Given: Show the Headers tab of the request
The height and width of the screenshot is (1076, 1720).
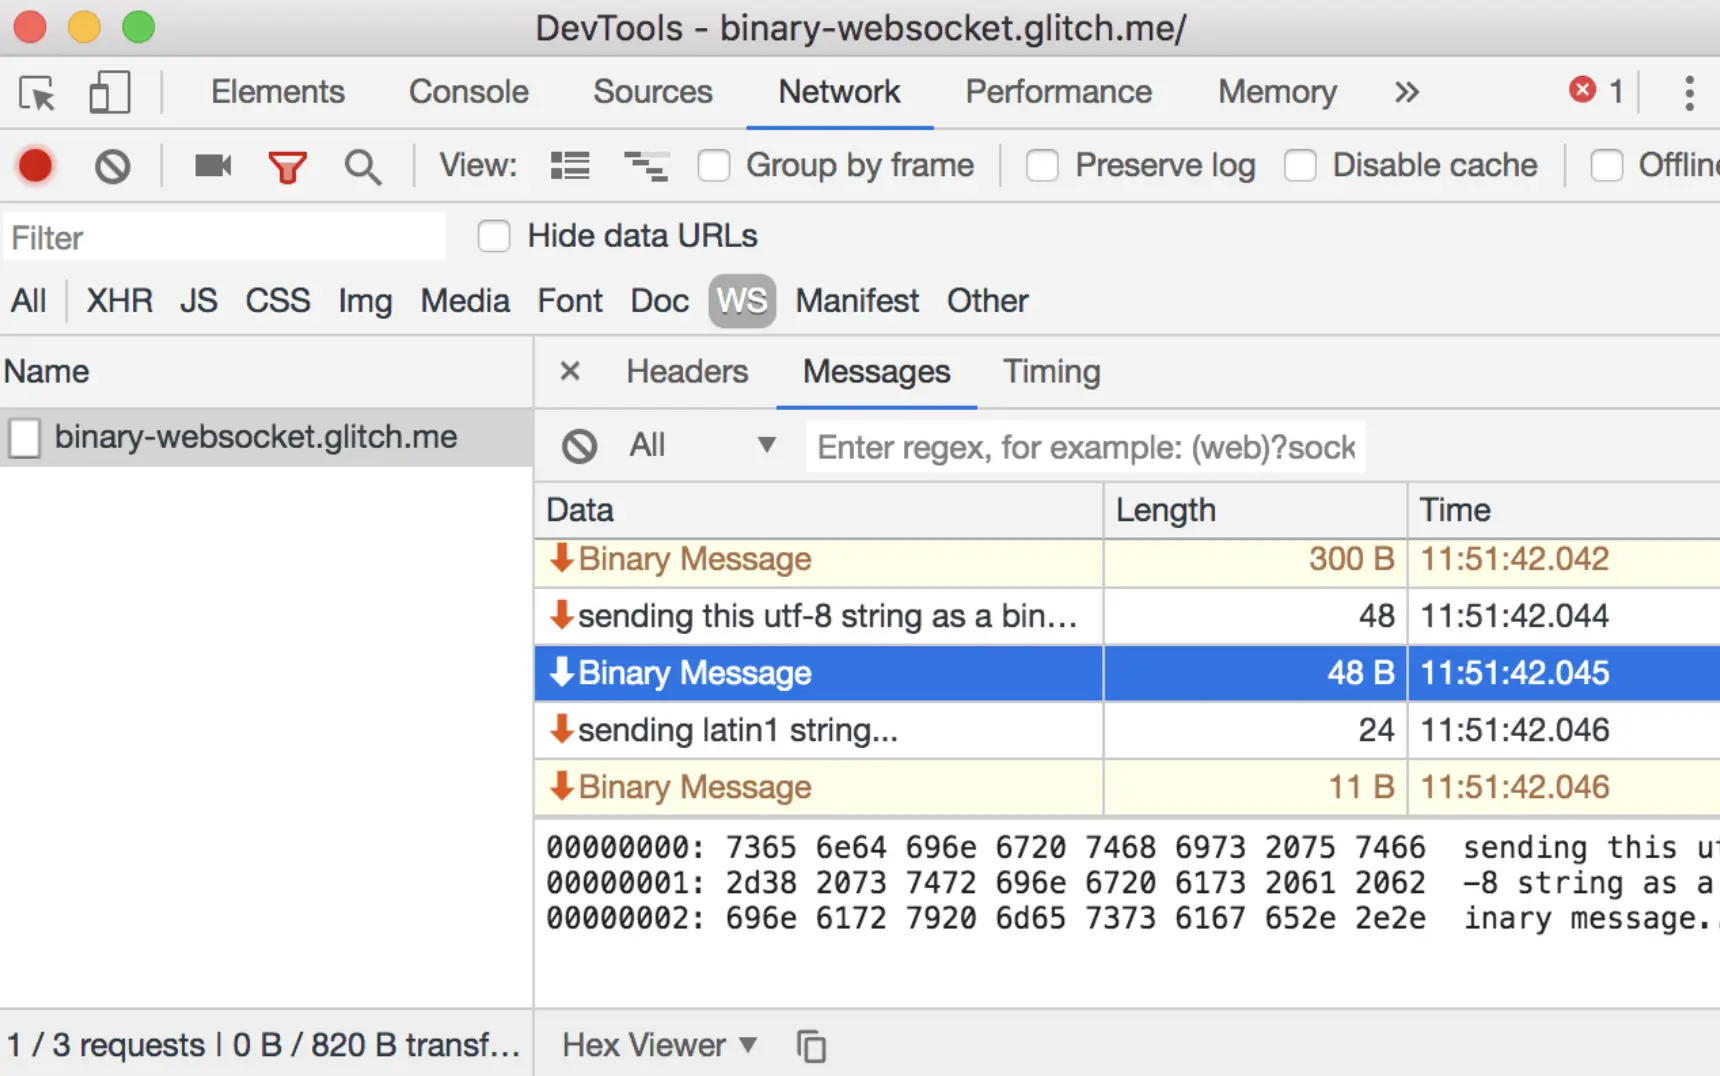Looking at the screenshot, I should [x=687, y=371].
